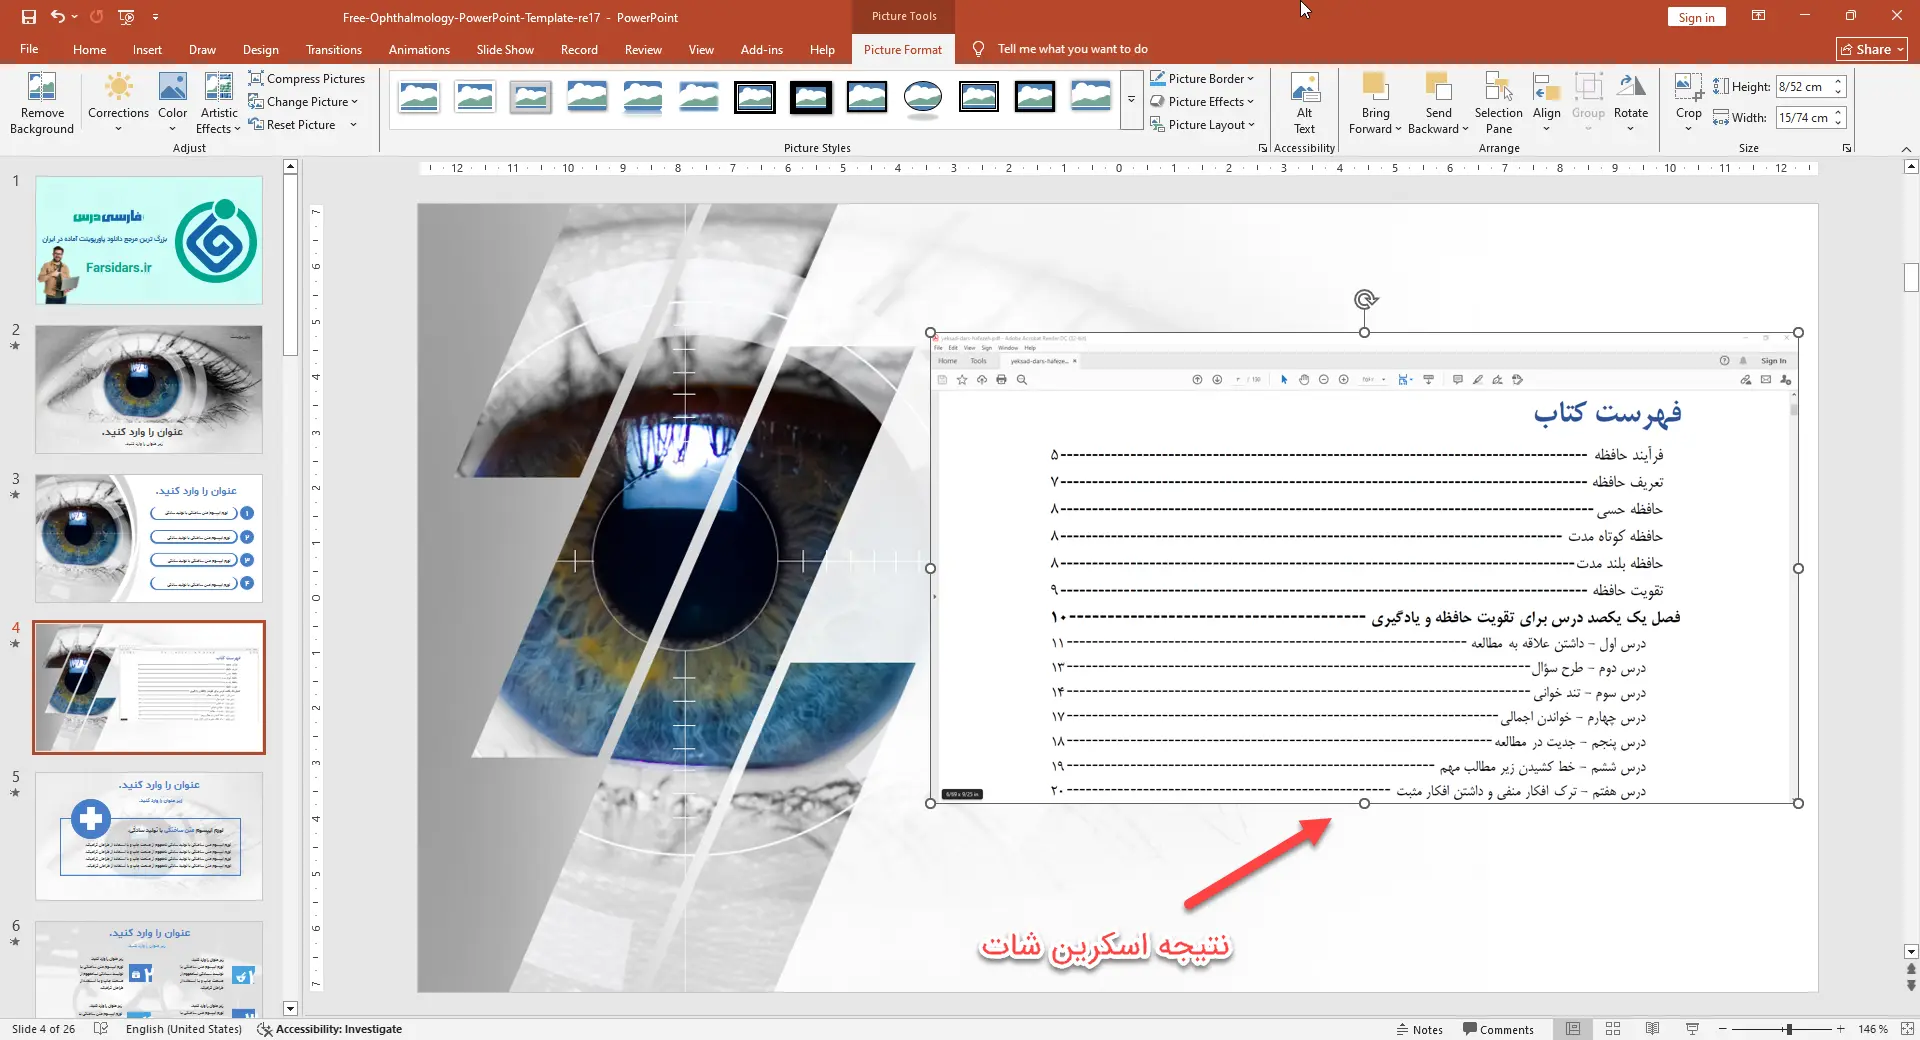Switch to Slide Sorter view
The image size is (1920, 1040).
tap(1613, 1029)
